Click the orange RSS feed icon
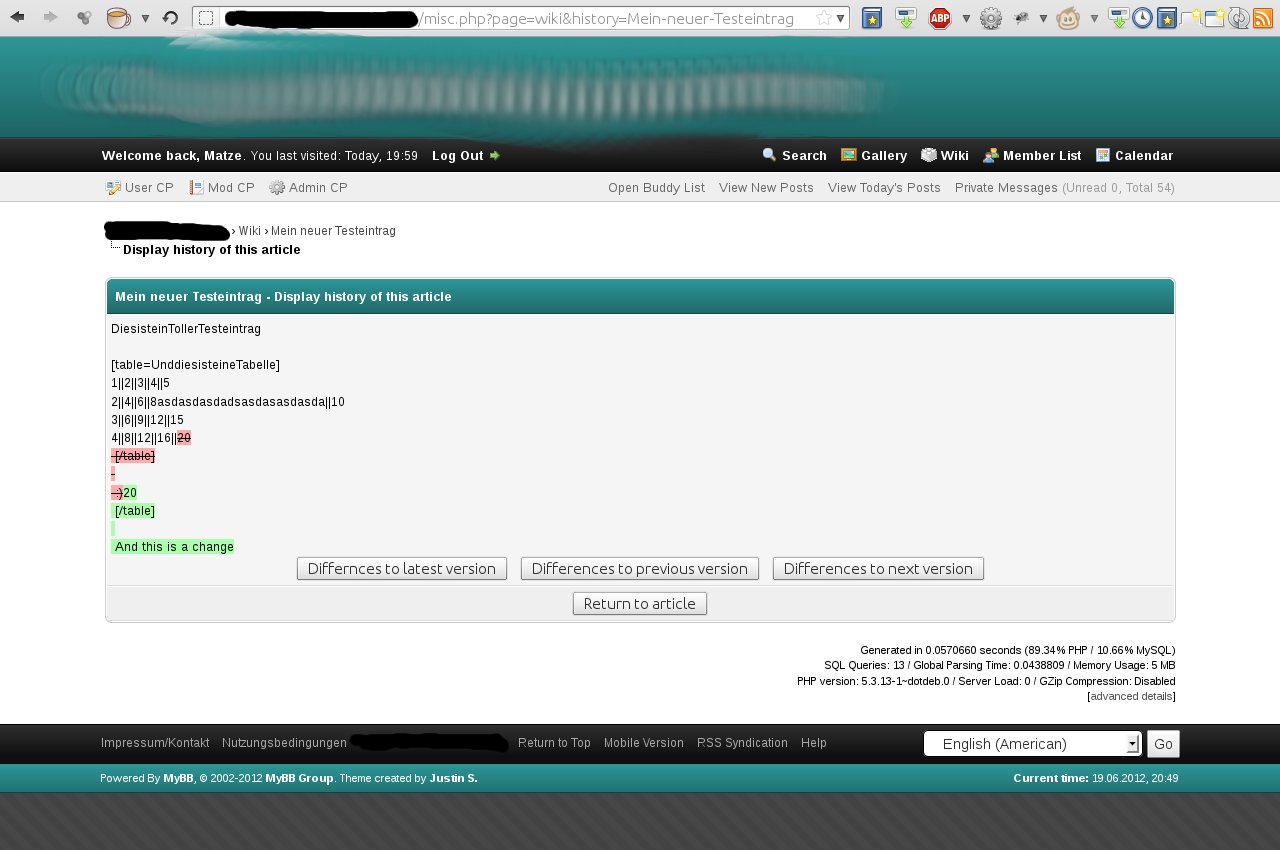Viewport: 1280px width, 850px height. [x=1263, y=18]
